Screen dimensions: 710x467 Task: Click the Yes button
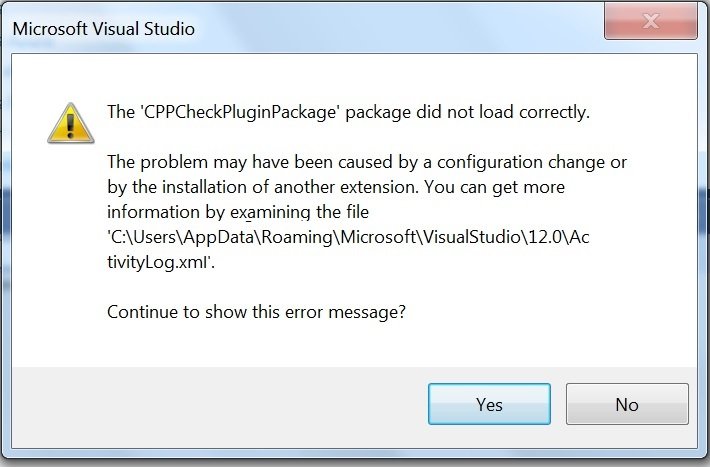pos(489,404)
